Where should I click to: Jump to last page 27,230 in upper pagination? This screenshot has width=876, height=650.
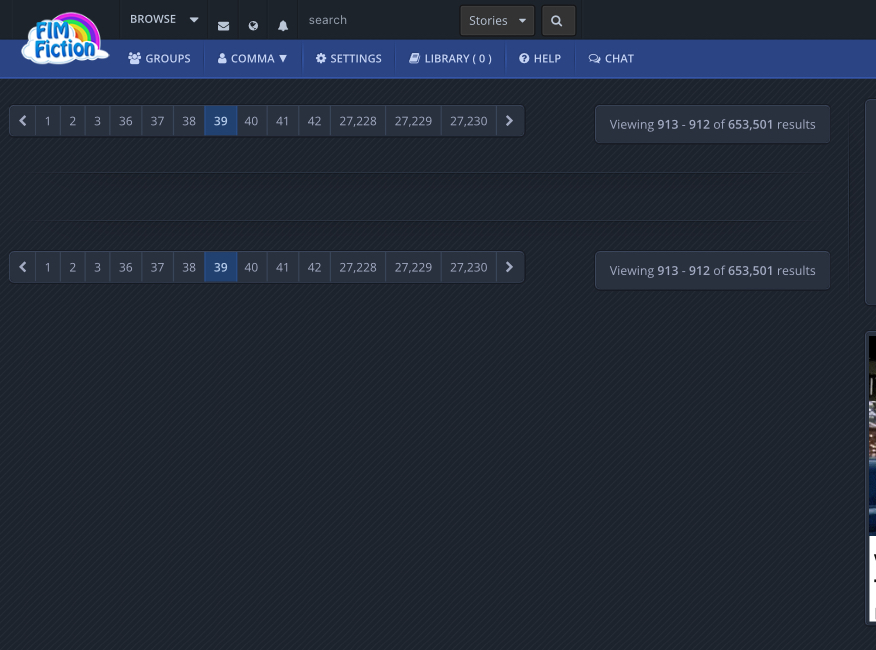(x=469, y=121)
